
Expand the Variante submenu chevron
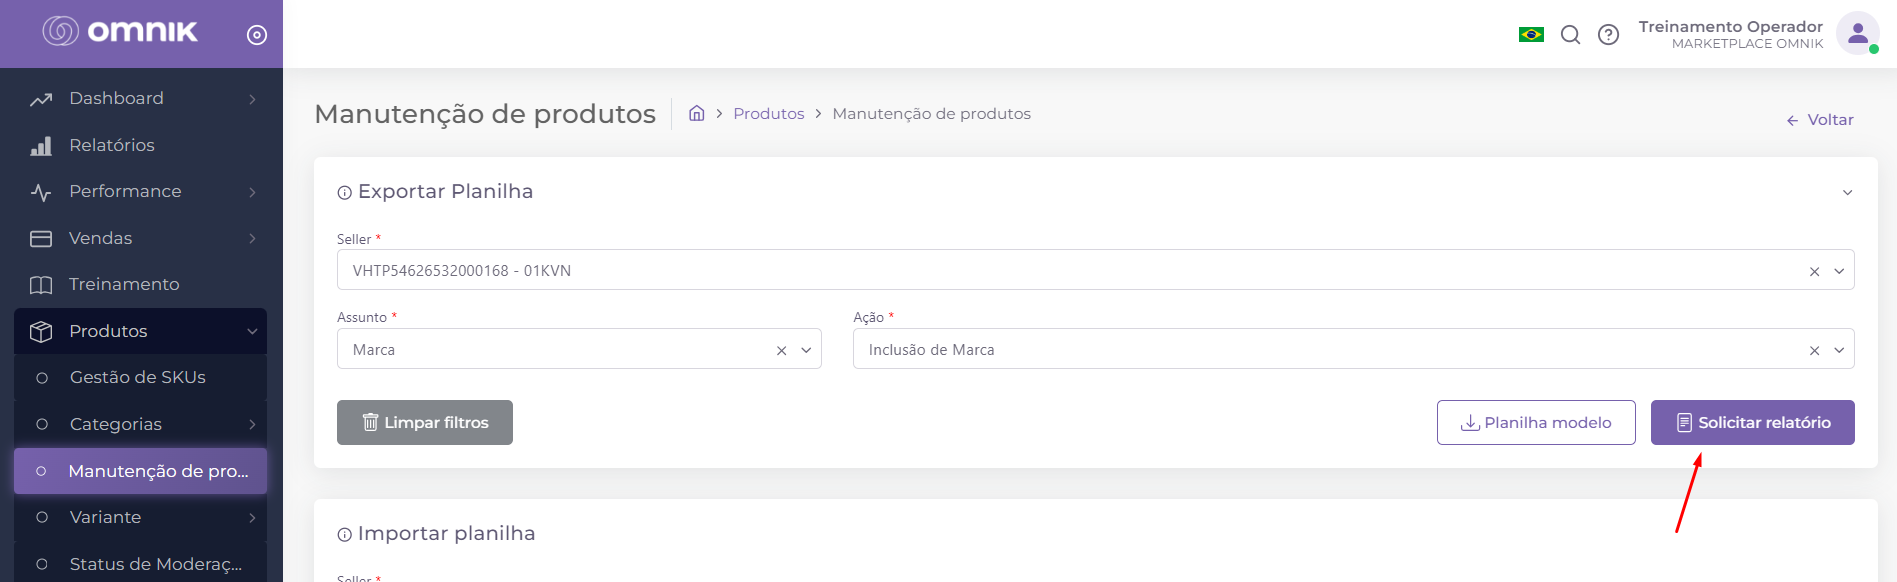[x=252, y=517]
